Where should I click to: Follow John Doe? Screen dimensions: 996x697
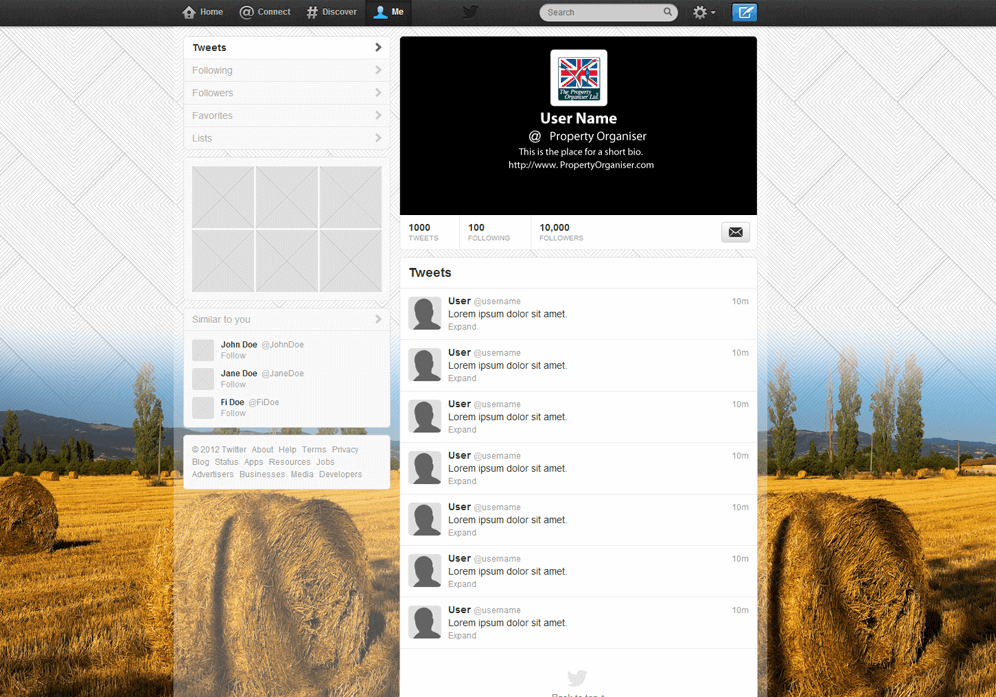(233, 356)
